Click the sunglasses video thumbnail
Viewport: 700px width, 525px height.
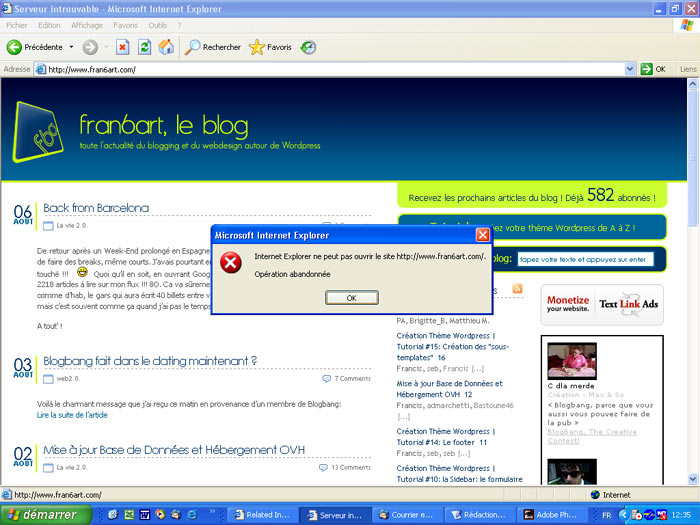tap(572, 471)
